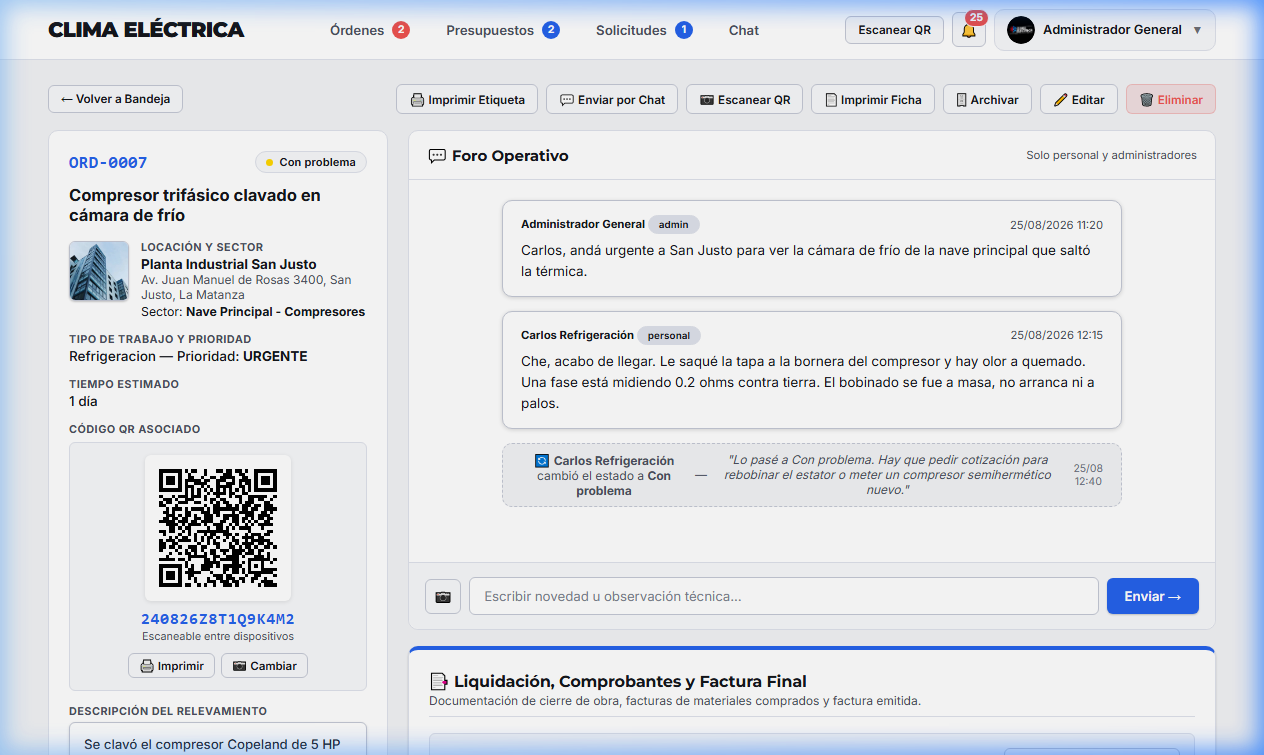This screenshot has height=755, width=1264.
Task: Click the Con problema status badge
Action: pyautogui.click(x=311, y=162)
